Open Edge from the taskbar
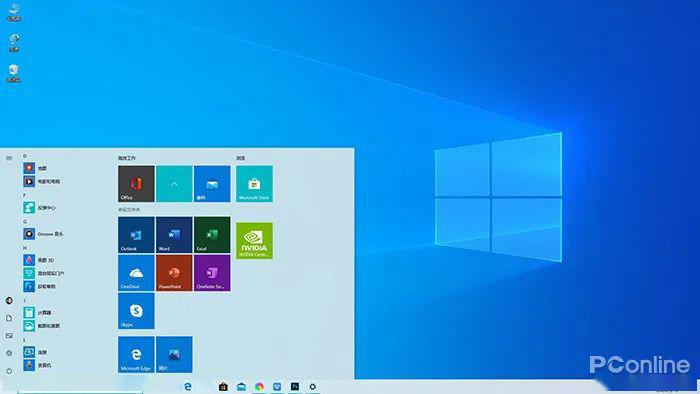The image size is (700, 394). (188, 386)
